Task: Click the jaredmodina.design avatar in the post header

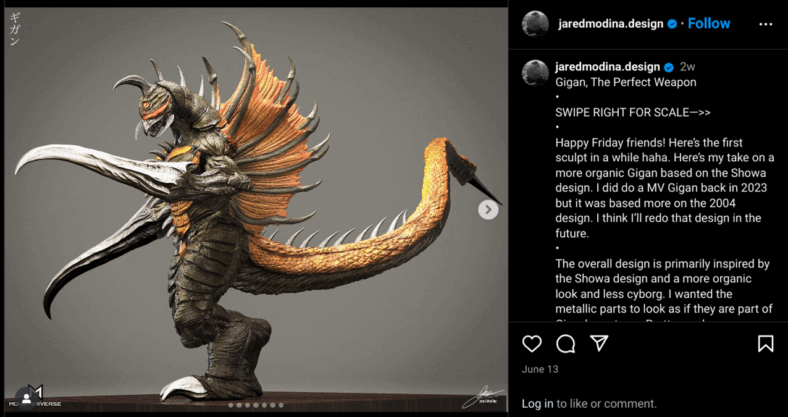Action: pyautogui.click(x=535, y=24)
